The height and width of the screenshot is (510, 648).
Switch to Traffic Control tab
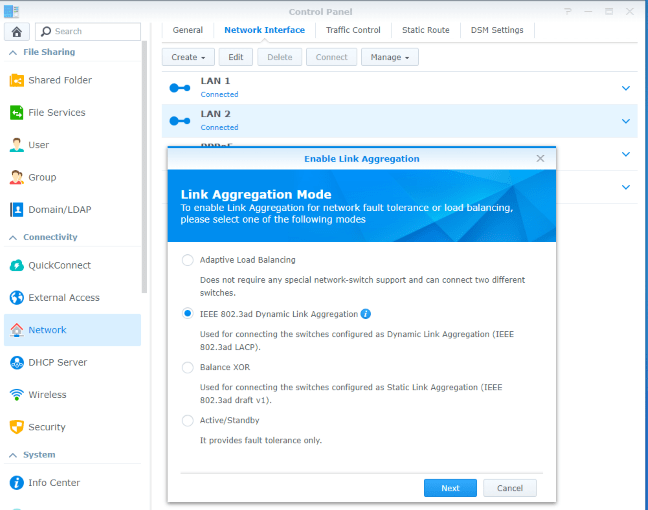(x=353, y=30)
